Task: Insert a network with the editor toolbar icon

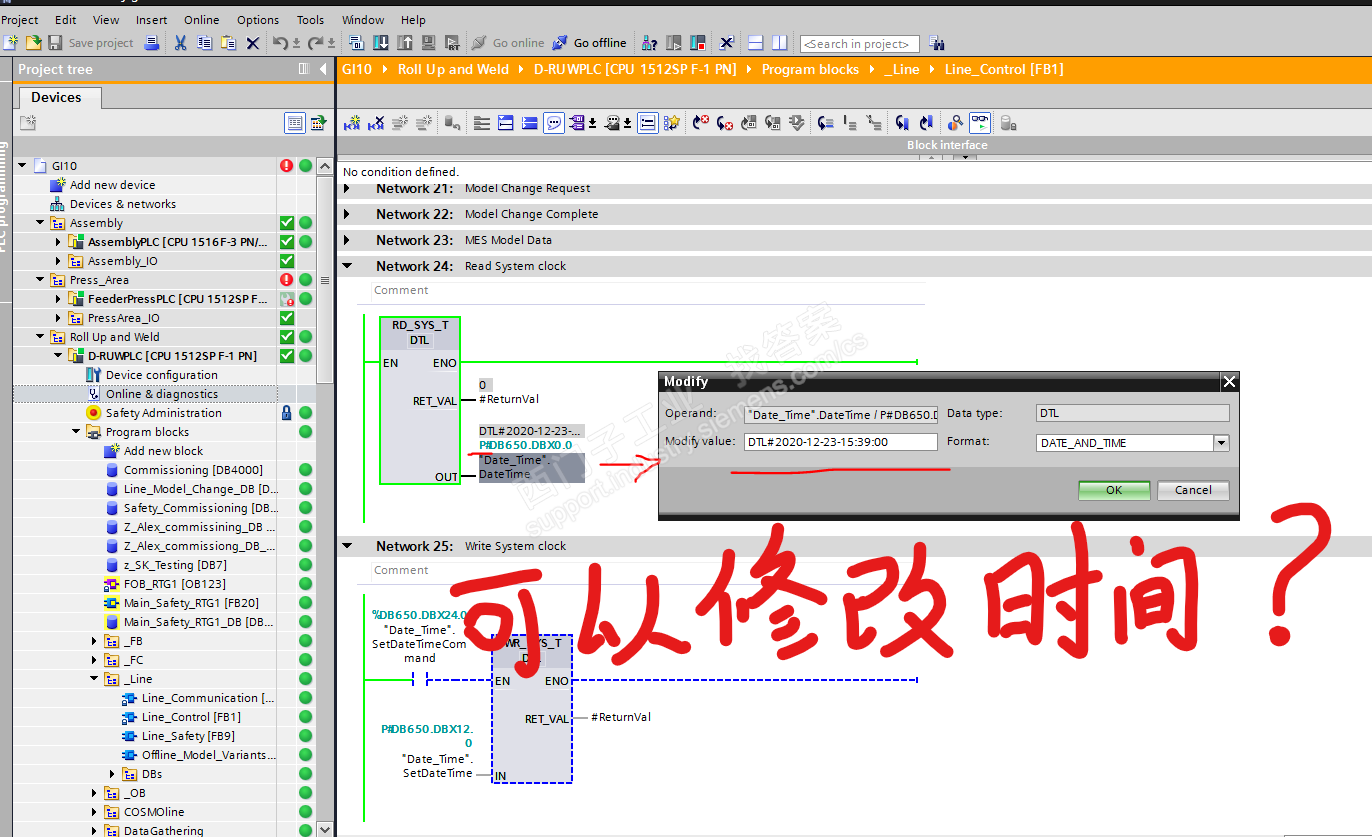Action: point(352,123)
